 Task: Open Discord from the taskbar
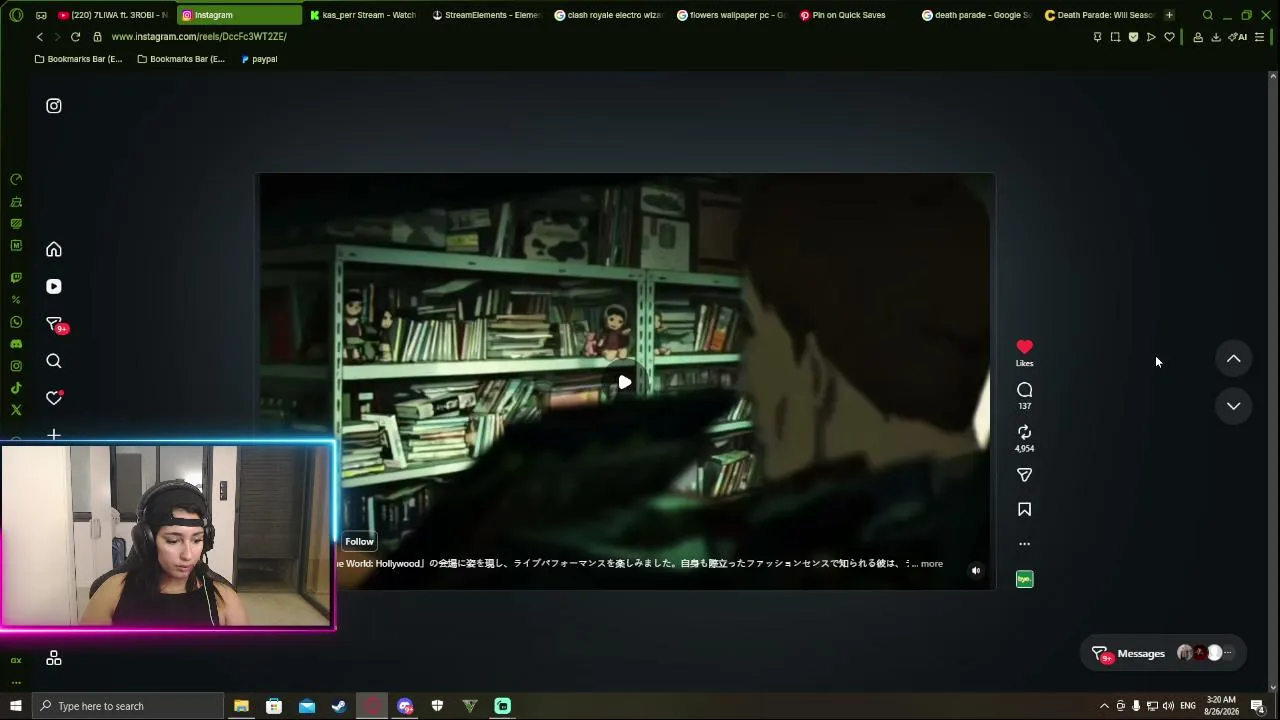click(x=405, y=706)
